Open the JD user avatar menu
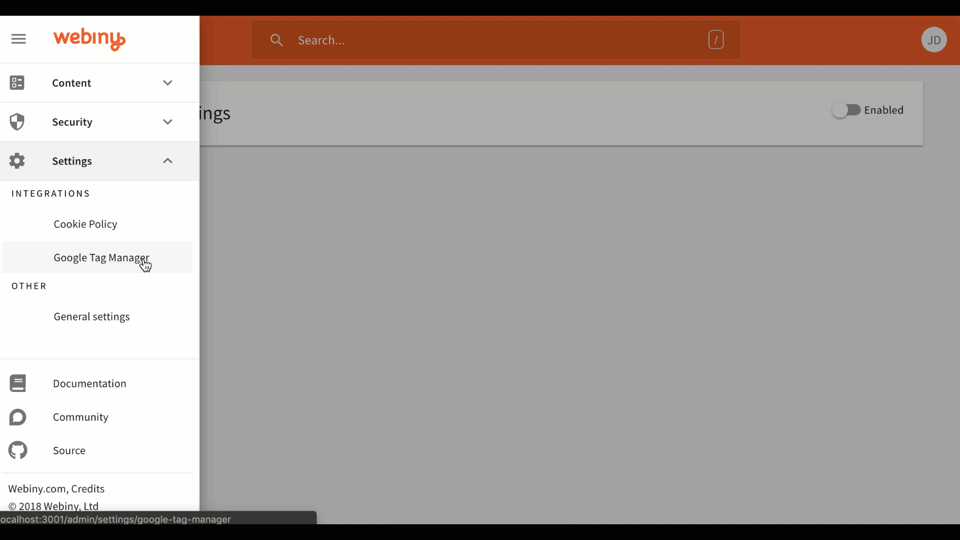This screenshot has height=540, width=960. (x=933, y=40)
